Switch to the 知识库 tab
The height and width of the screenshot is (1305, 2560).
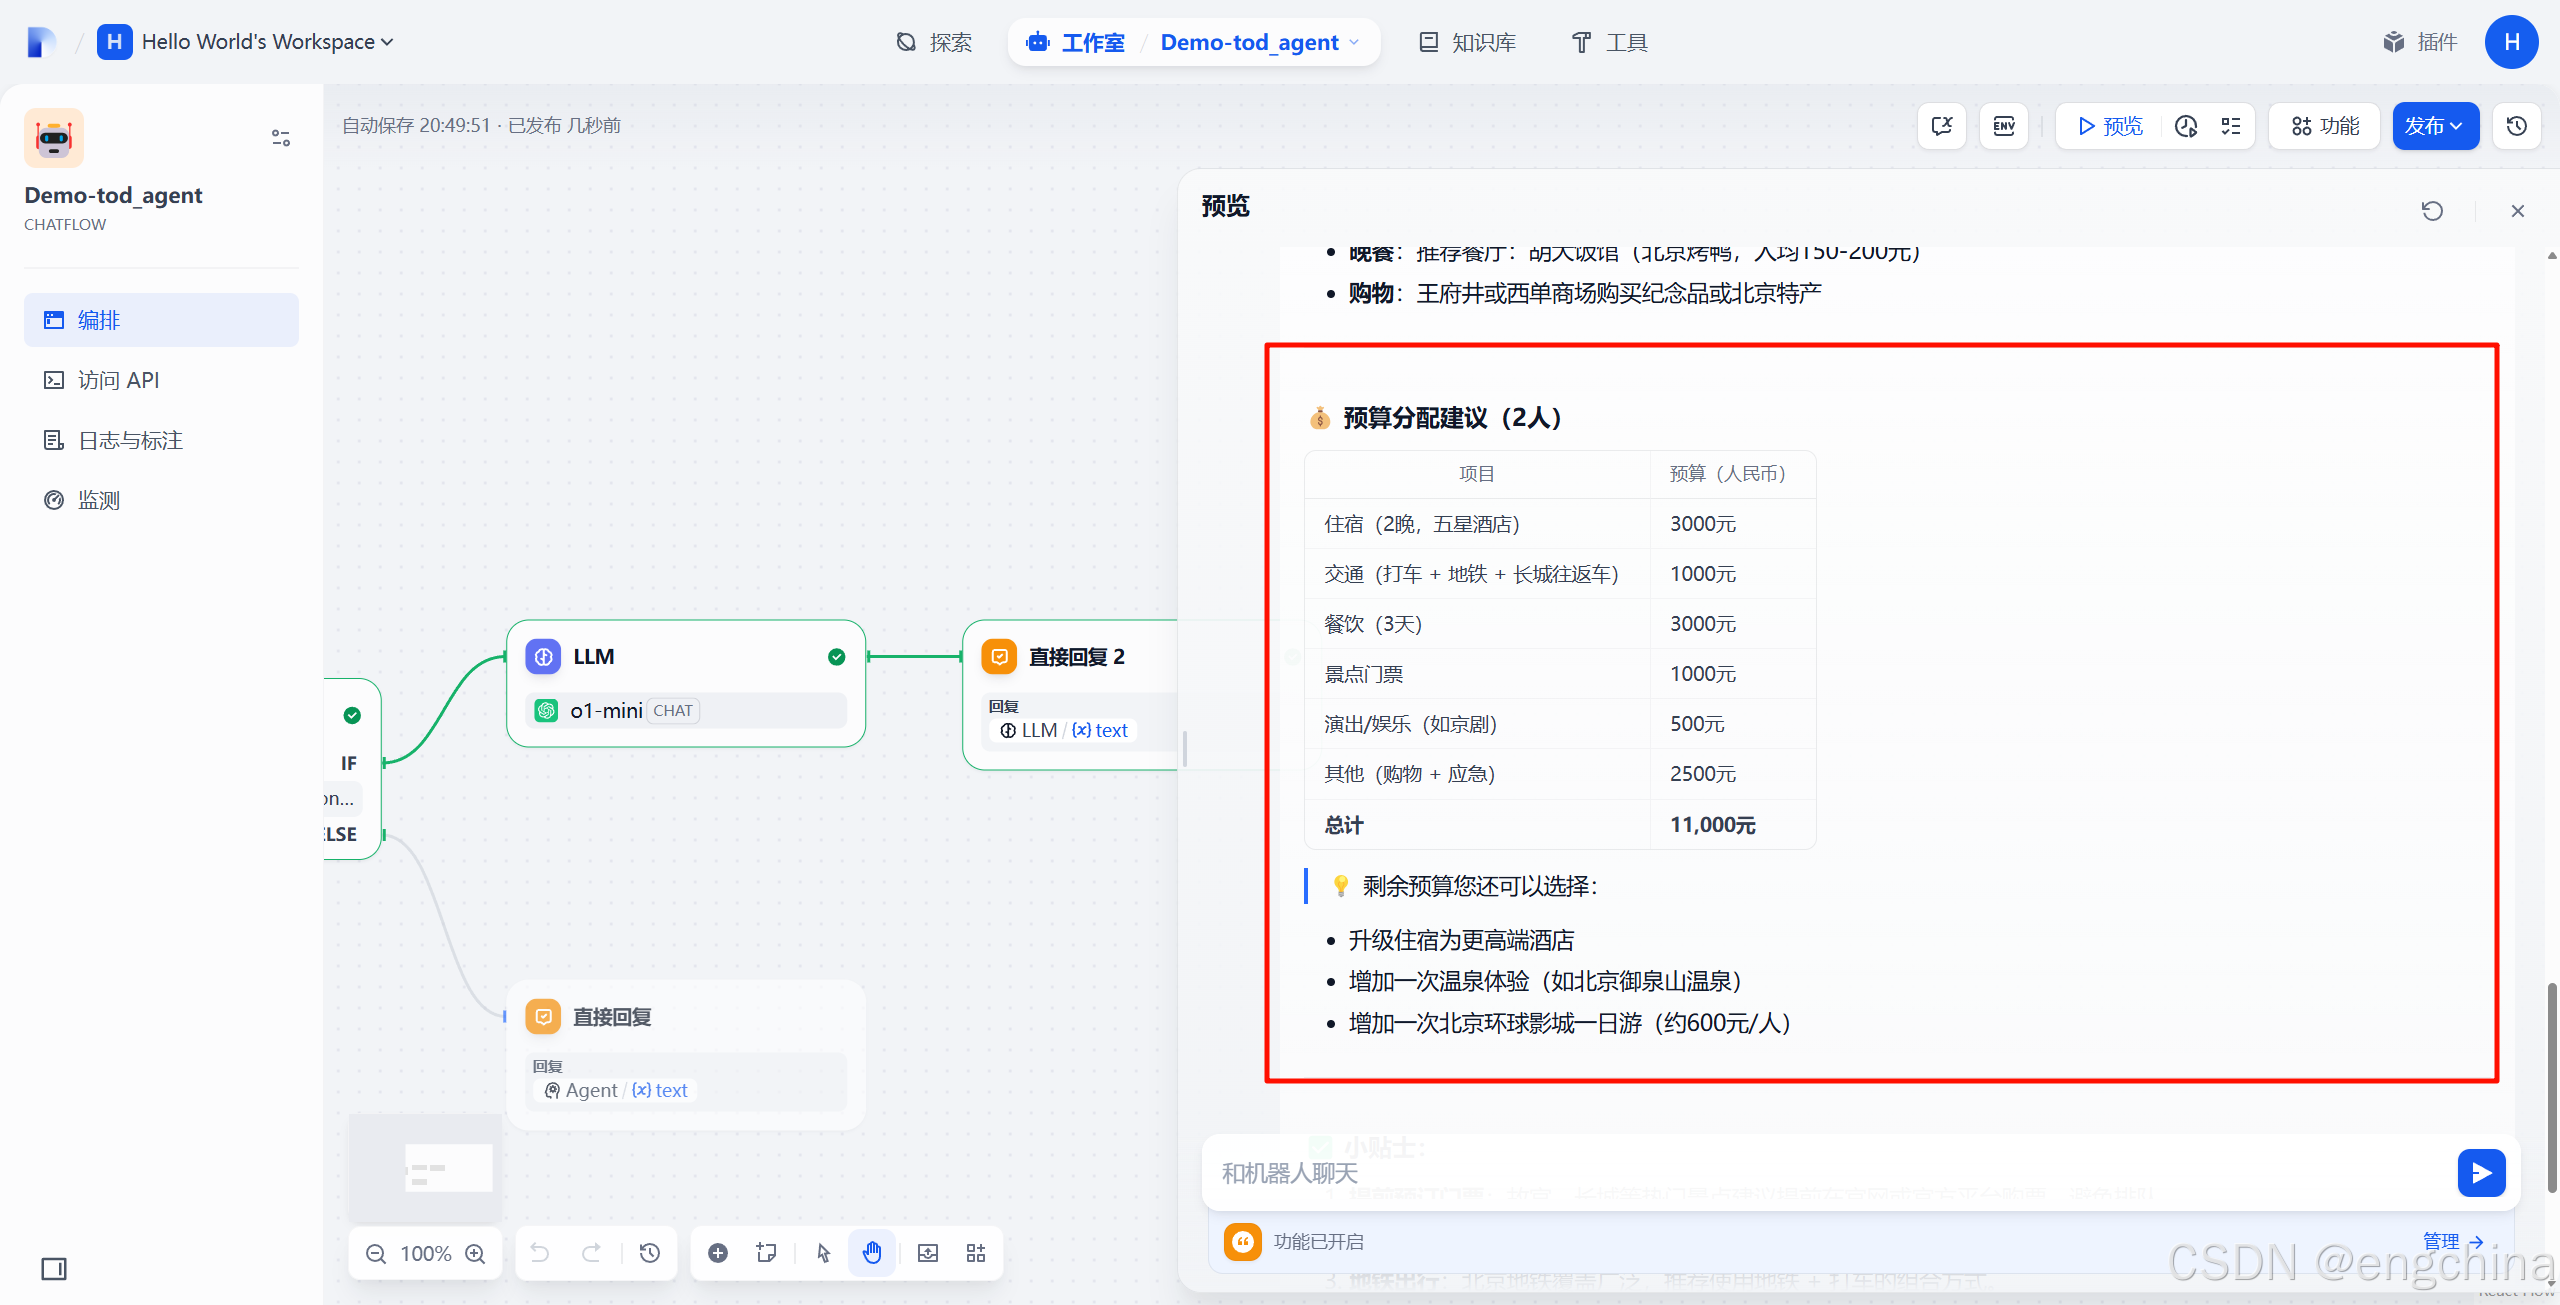(x=1468, y=42)
